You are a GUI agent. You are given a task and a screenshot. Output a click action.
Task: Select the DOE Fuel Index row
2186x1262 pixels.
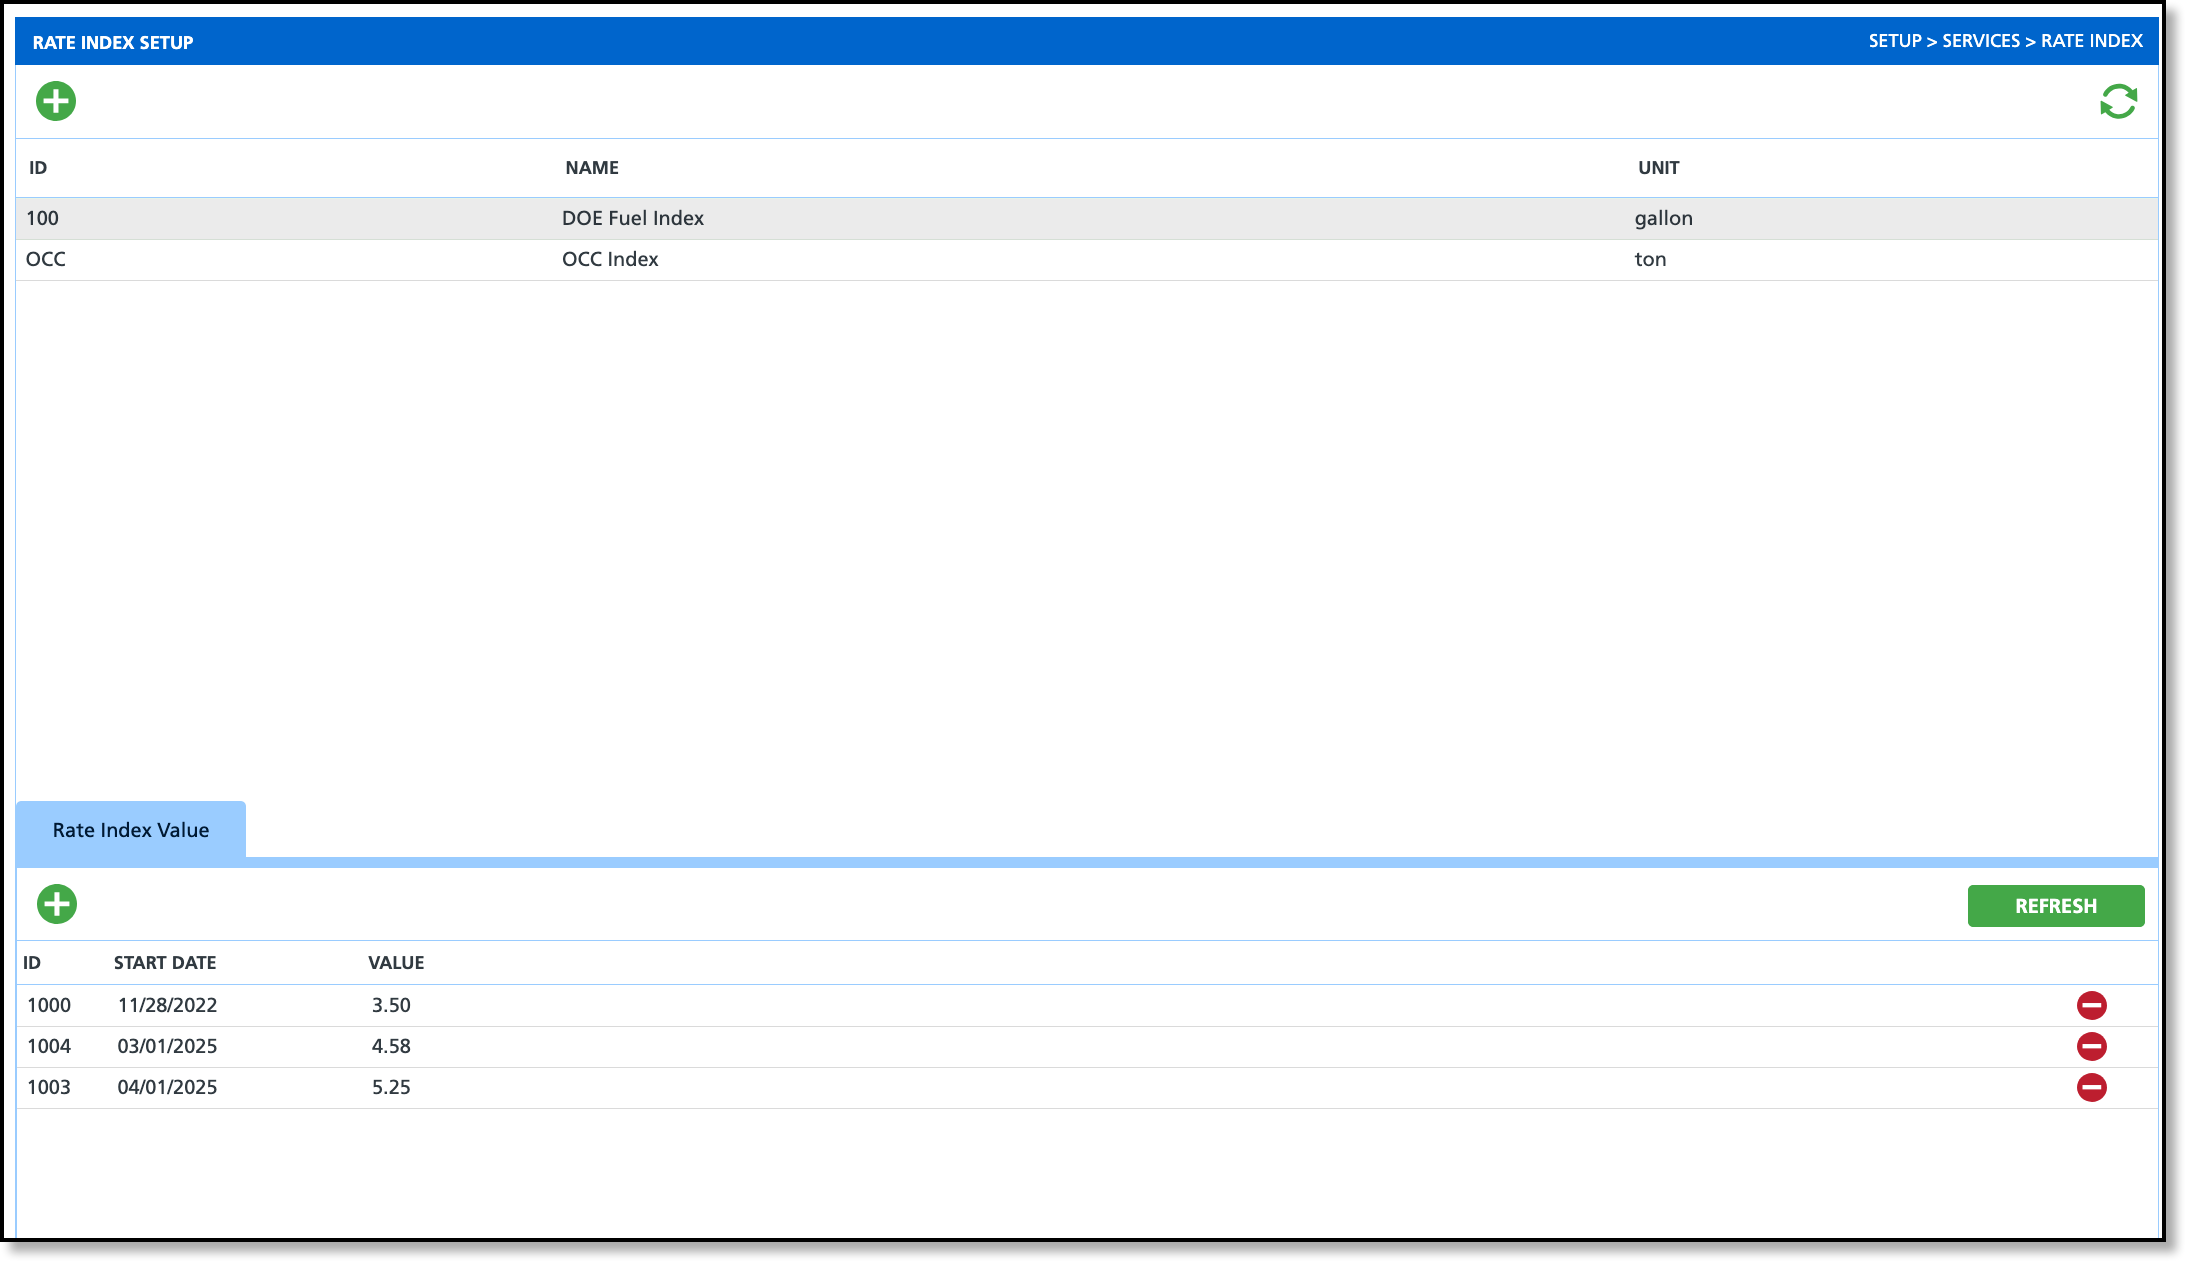point(632,218)
